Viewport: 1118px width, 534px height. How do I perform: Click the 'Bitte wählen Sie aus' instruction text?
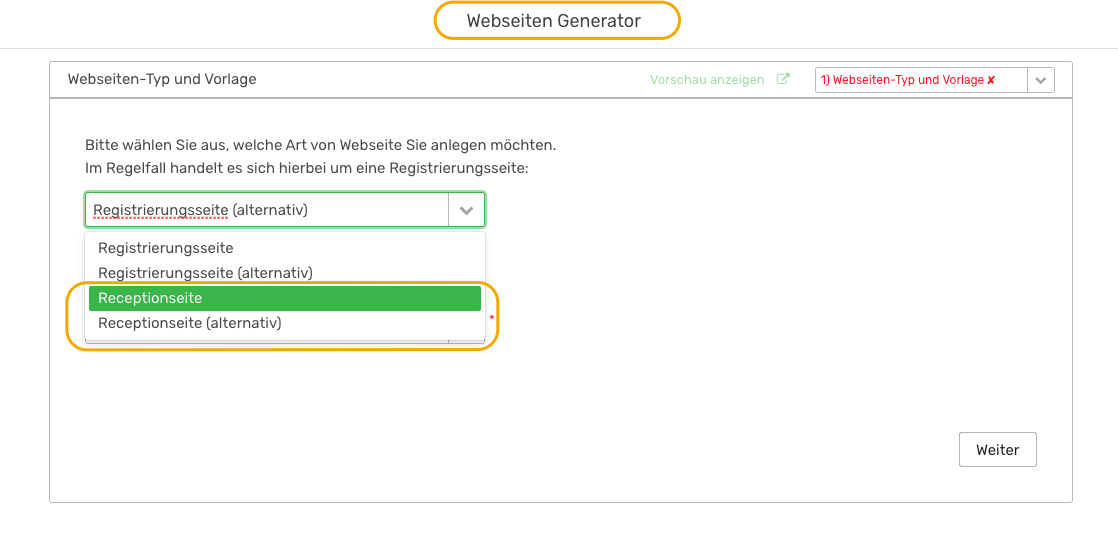pyautogui.click(x=320, y=145)
